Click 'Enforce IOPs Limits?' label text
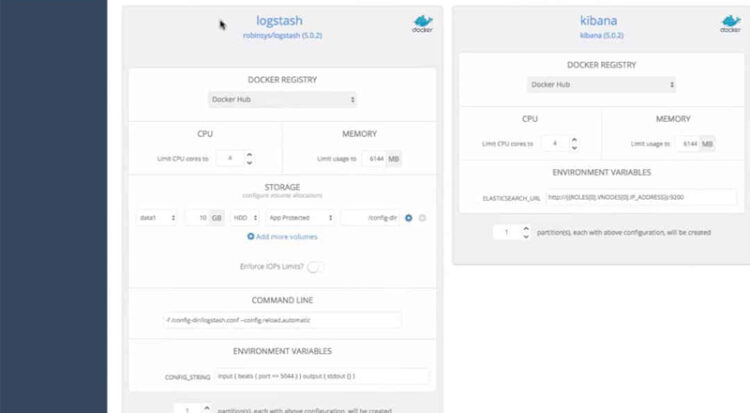Image resolution: width=750 pixels, height=413 pixels. point(272,267)
